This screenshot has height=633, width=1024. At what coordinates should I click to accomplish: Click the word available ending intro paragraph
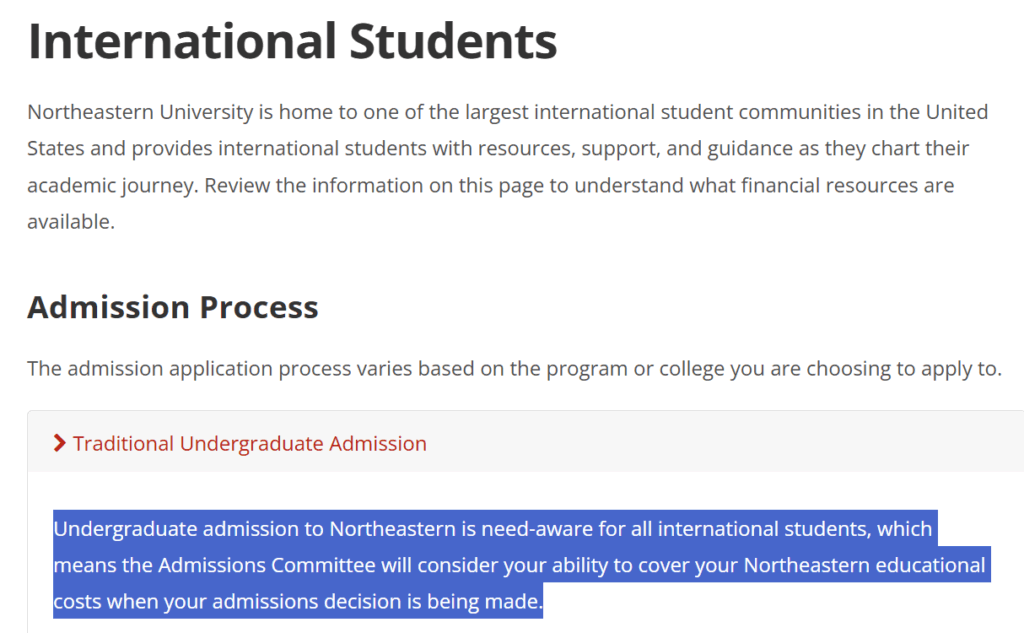pyautogui.click(x=70, y=222)
